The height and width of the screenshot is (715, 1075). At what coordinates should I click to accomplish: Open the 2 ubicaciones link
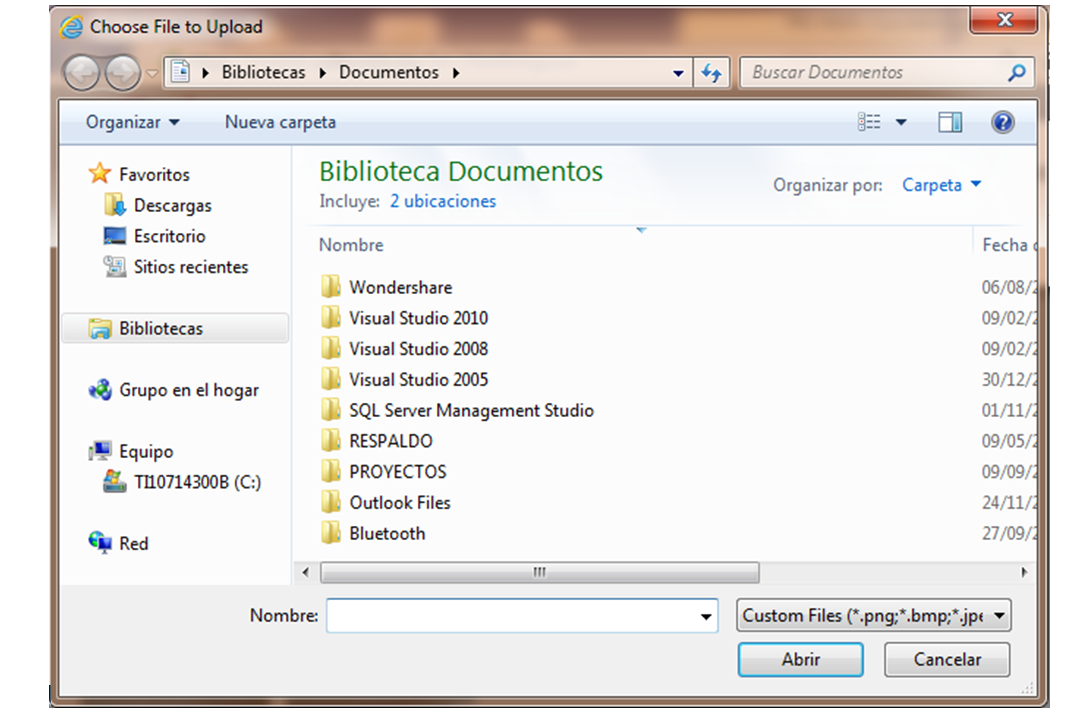click(x=442, y=201)
